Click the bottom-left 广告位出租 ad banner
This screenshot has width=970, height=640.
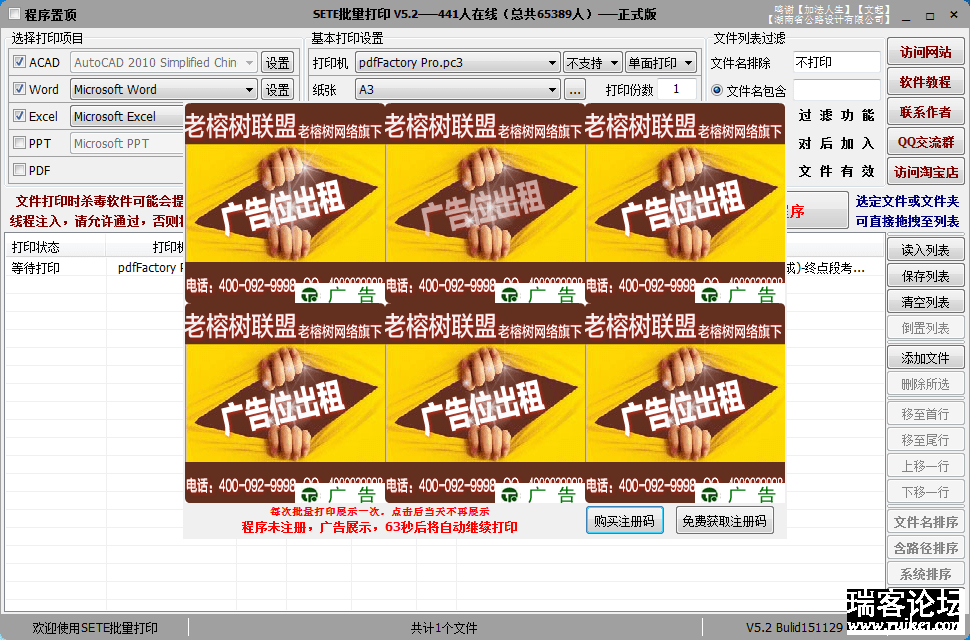pos(285,403)
